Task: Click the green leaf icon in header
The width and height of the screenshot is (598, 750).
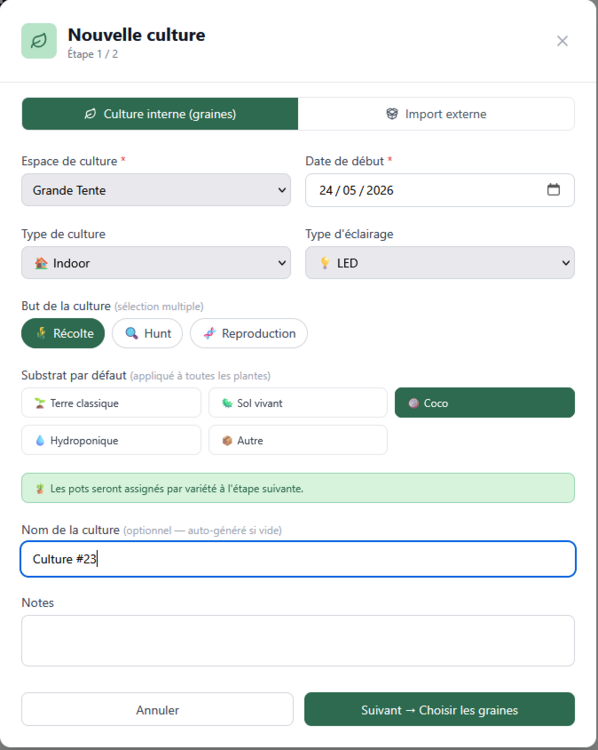Action: [39, 41]
